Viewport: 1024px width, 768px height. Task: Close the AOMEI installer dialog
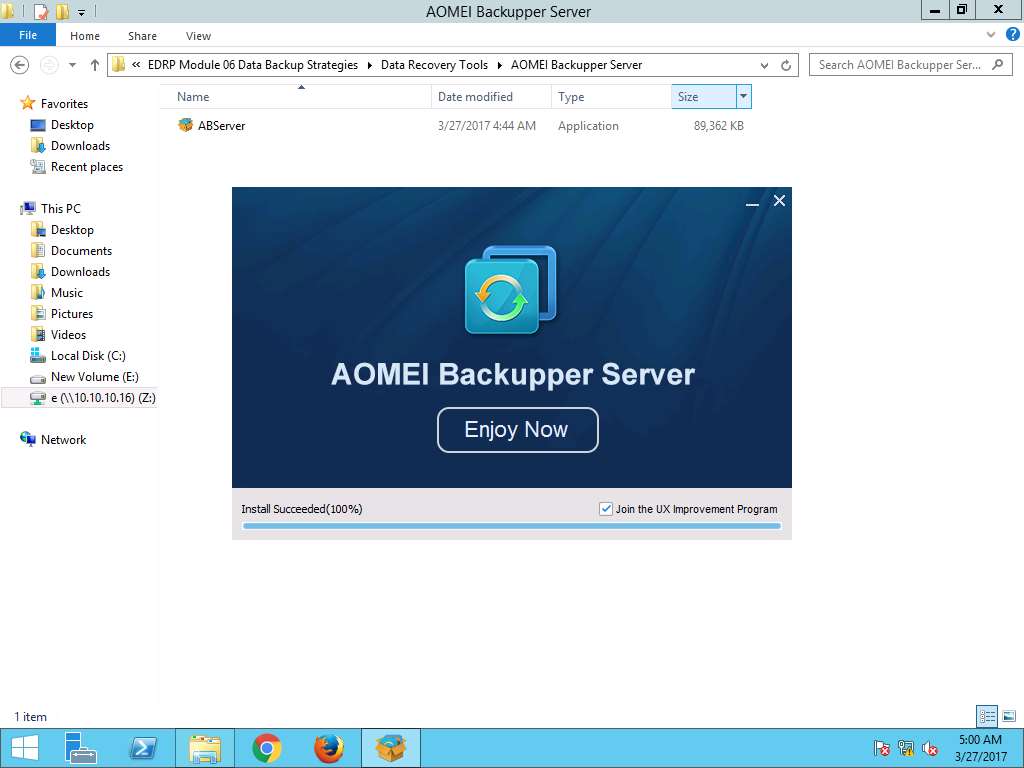pos(779,201)
